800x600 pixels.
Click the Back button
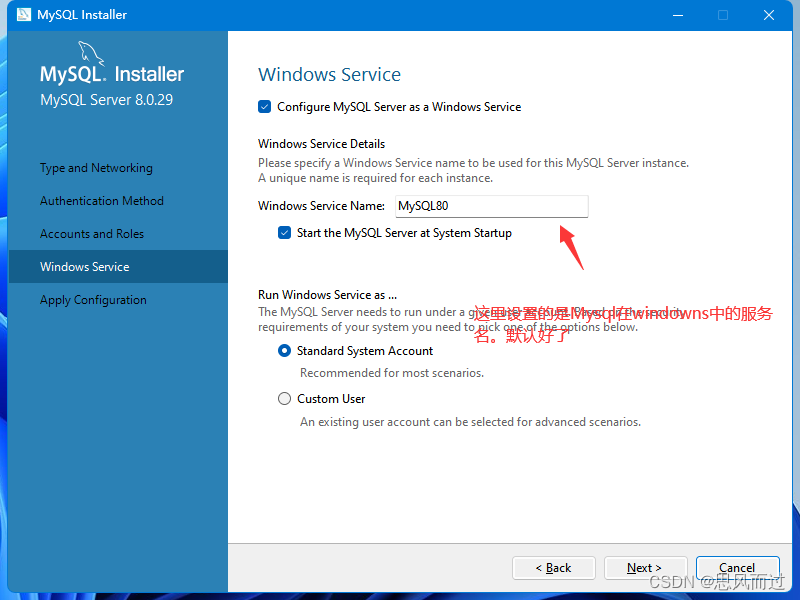click(554, 568)
